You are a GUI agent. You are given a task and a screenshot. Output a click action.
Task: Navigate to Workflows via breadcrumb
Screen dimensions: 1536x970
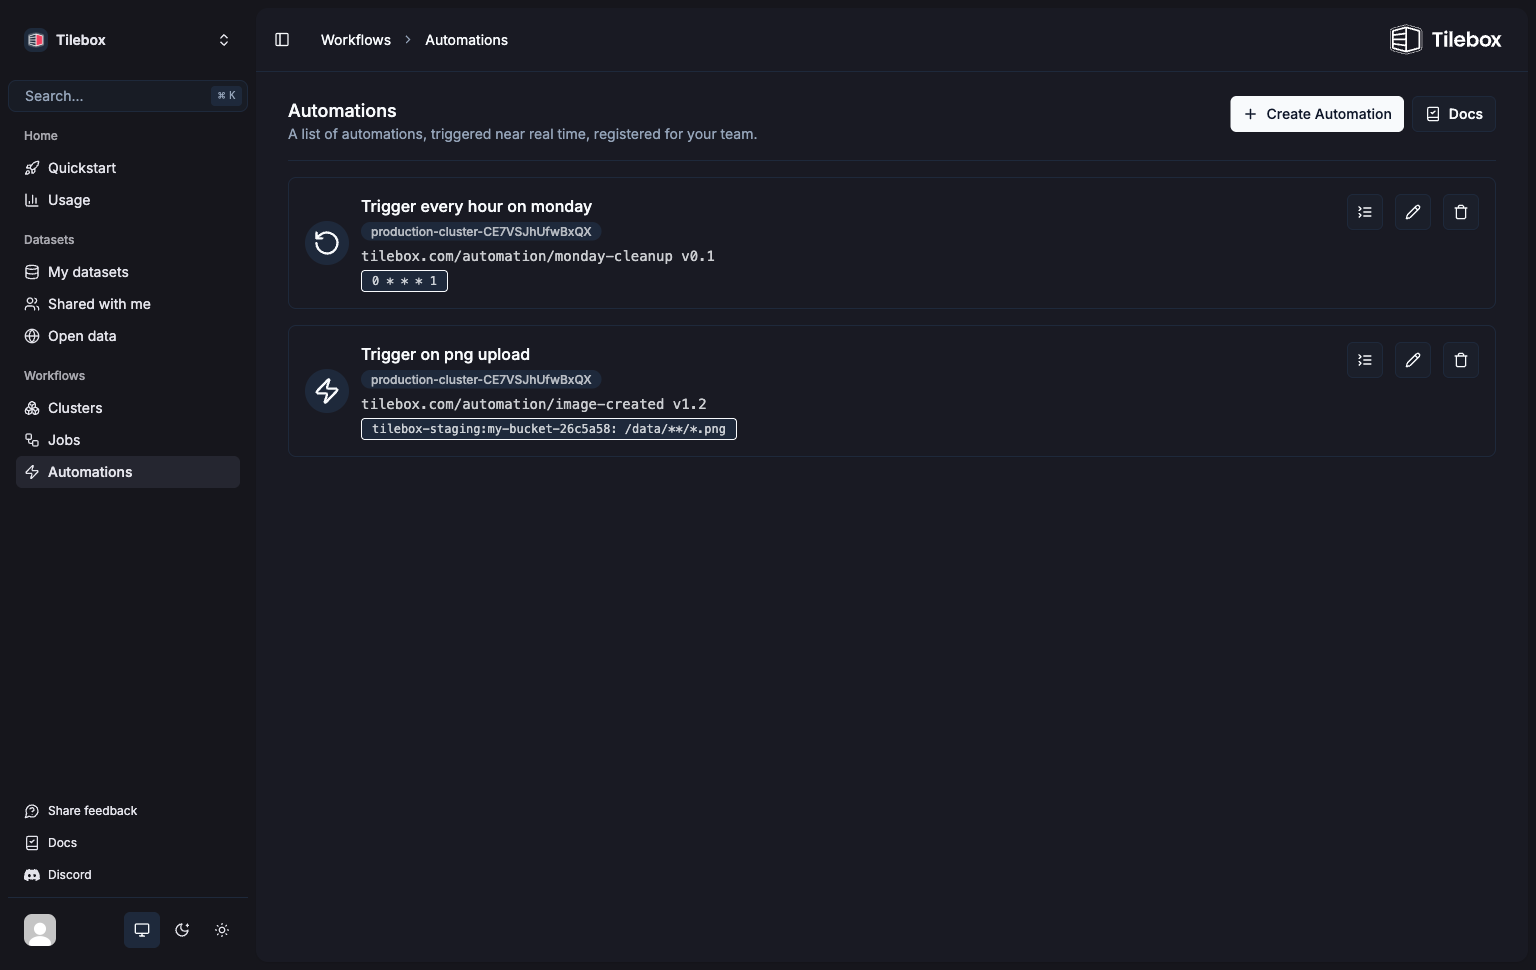coord(355,40)
